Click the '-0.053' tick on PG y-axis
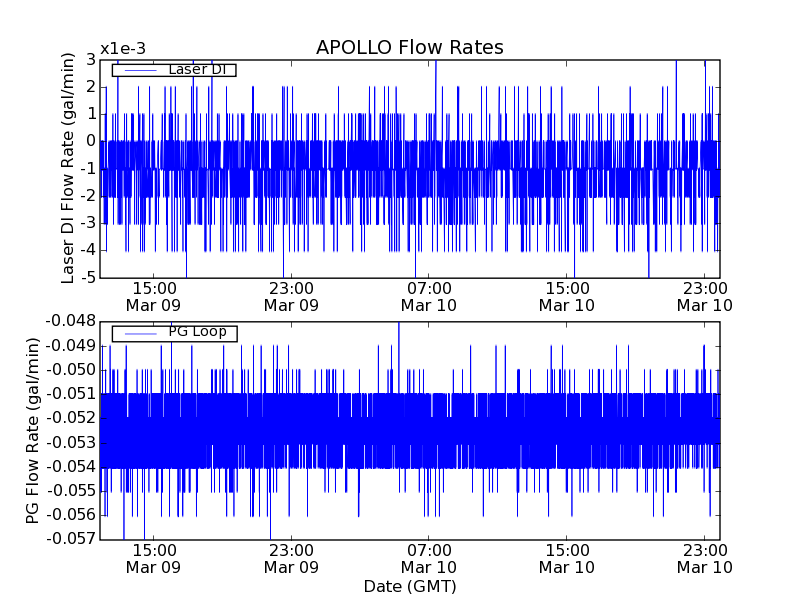Viewport: 800px width, 600px height. [x=70, y=442]
